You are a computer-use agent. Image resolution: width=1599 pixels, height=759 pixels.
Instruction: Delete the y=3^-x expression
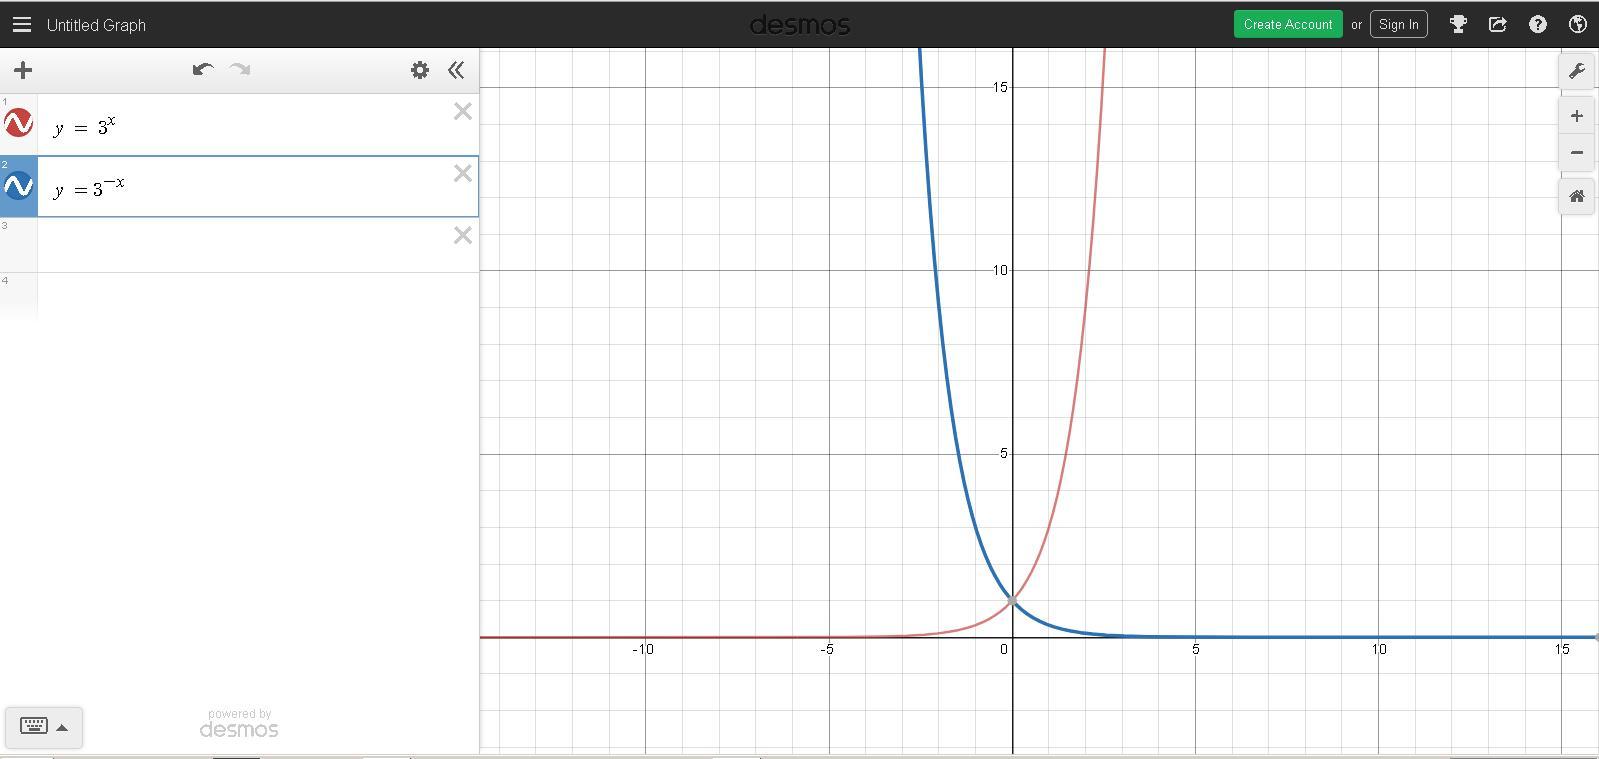coord(462,174)
